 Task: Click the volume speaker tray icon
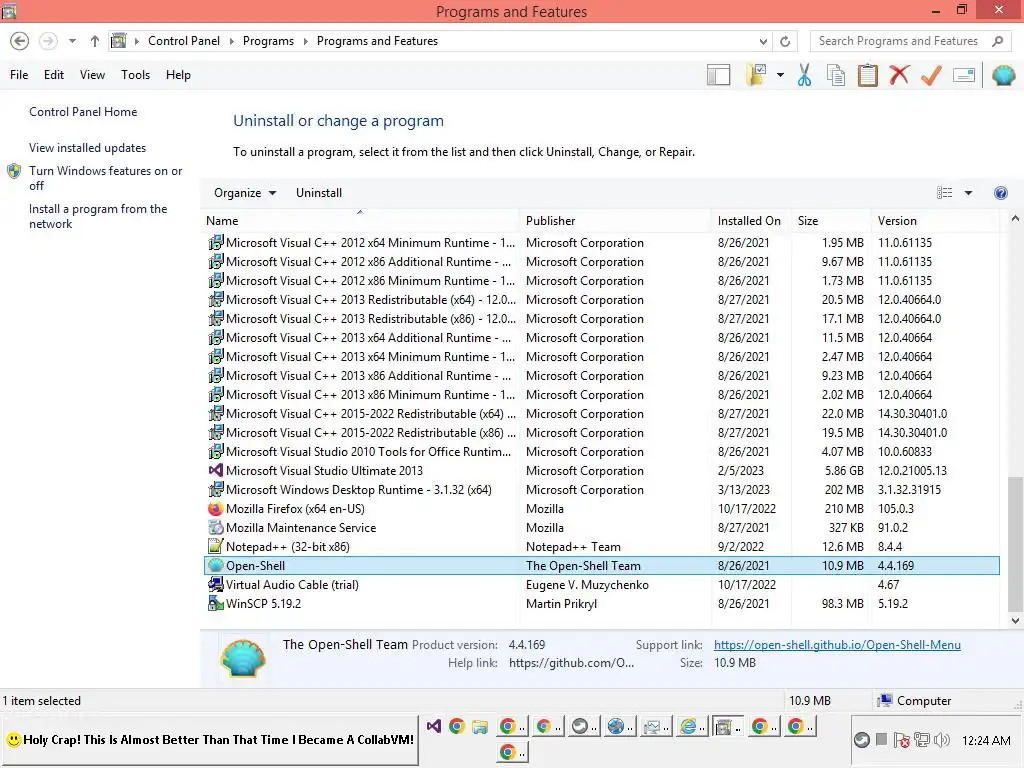coord(942,740)
